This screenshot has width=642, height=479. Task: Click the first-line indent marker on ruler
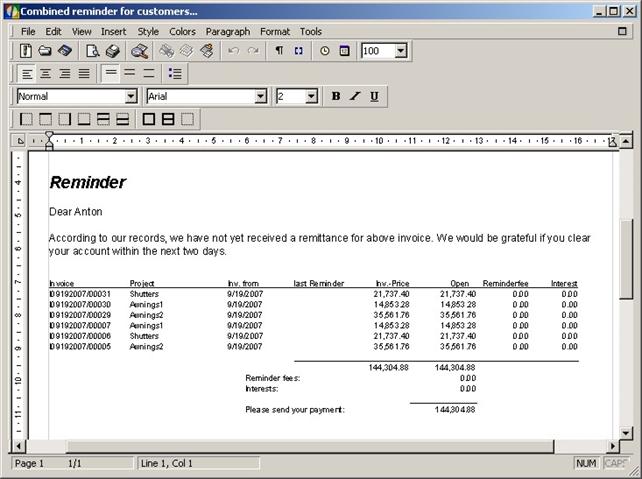[x=48, y=137]
